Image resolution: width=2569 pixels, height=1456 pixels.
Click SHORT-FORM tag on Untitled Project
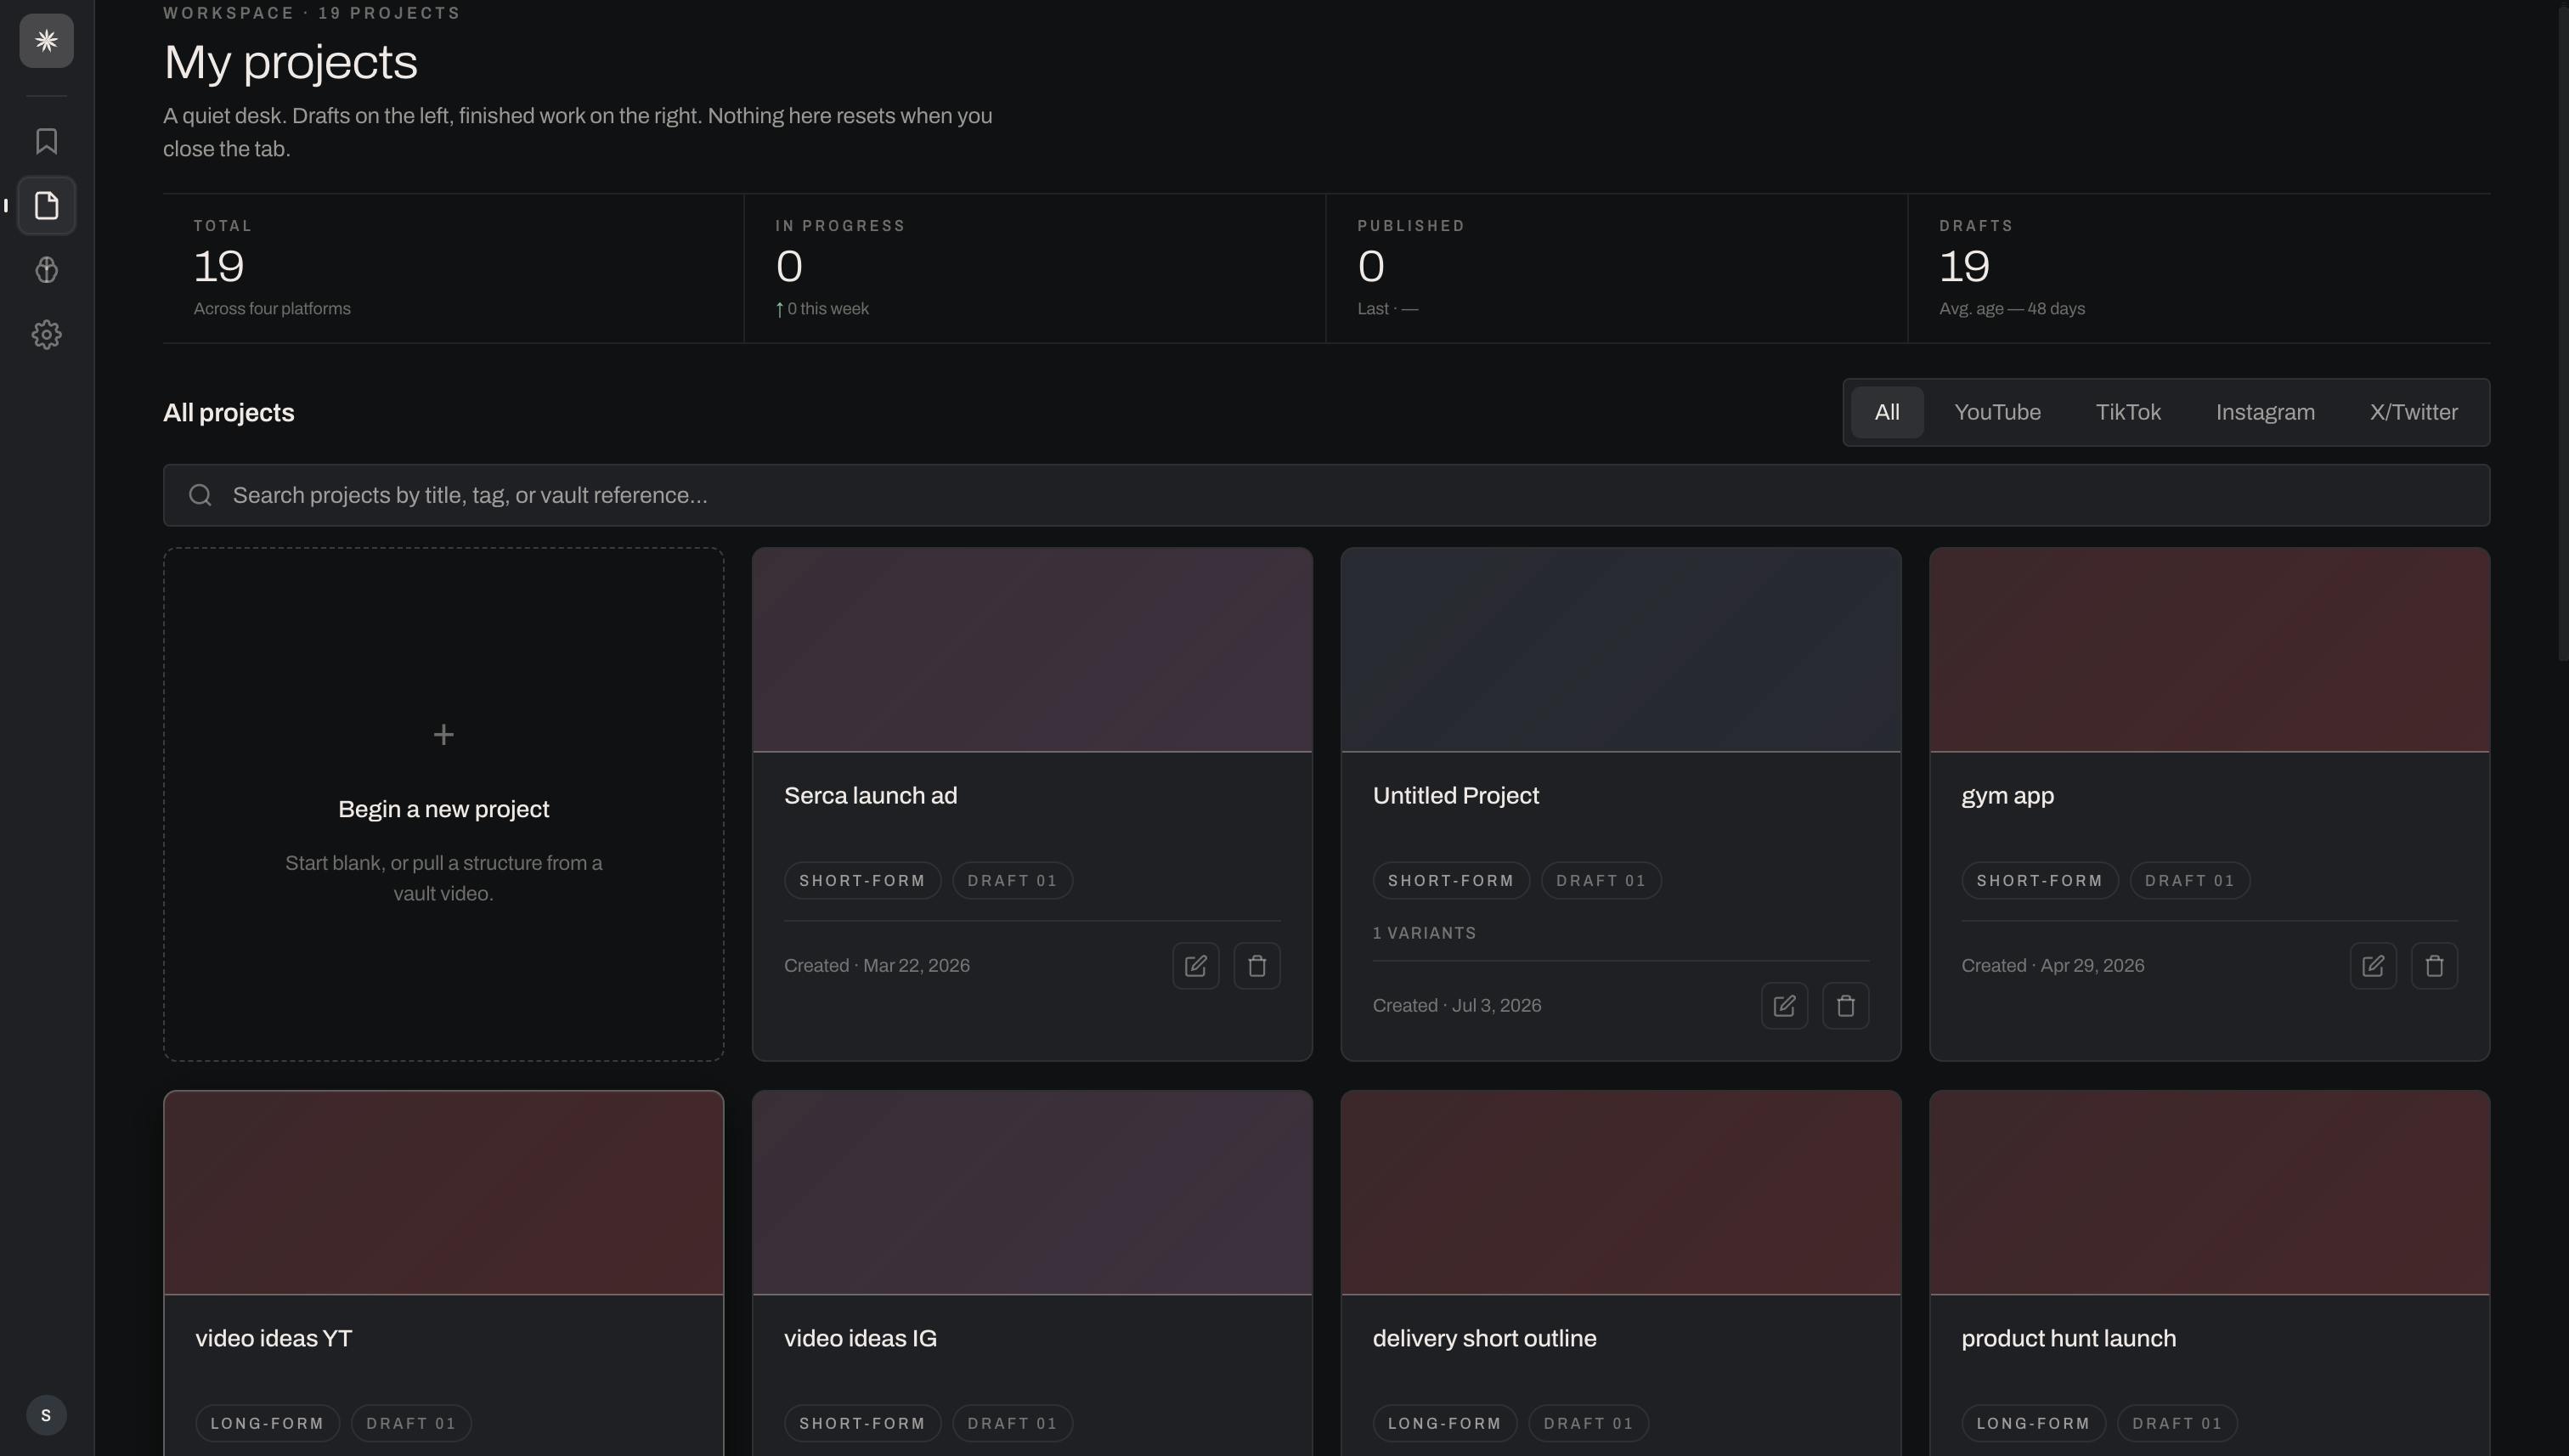pos(1451,881)
